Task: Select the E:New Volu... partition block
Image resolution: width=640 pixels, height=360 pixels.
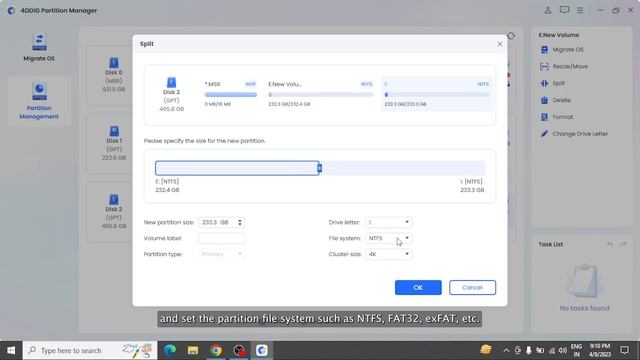Action: point(320,94)
